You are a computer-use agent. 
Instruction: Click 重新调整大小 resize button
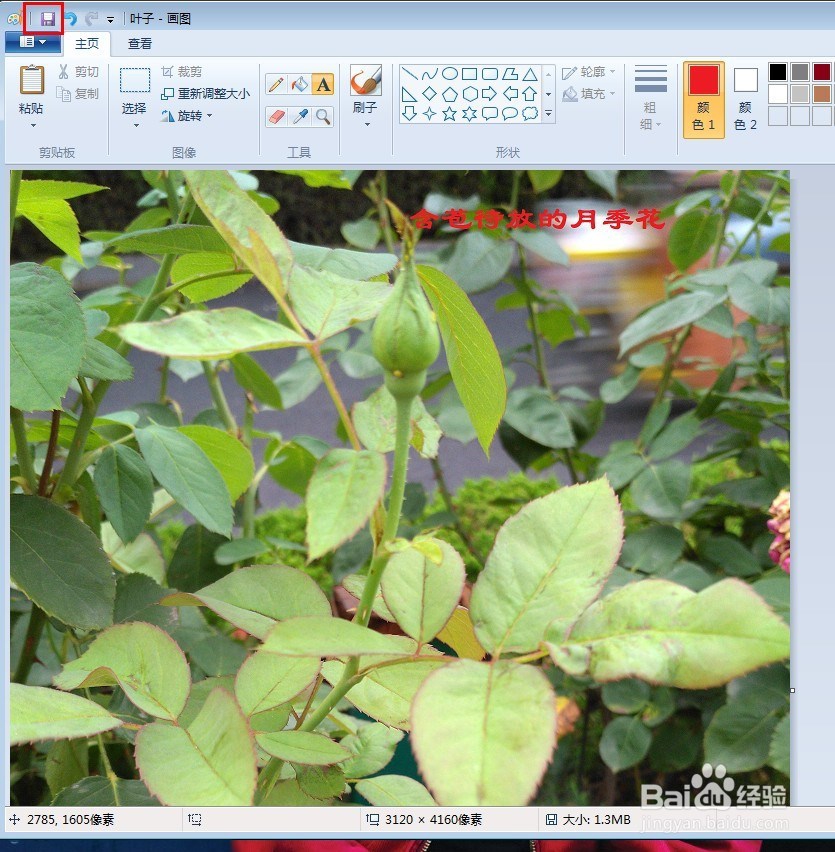click(x=205, y=94)
